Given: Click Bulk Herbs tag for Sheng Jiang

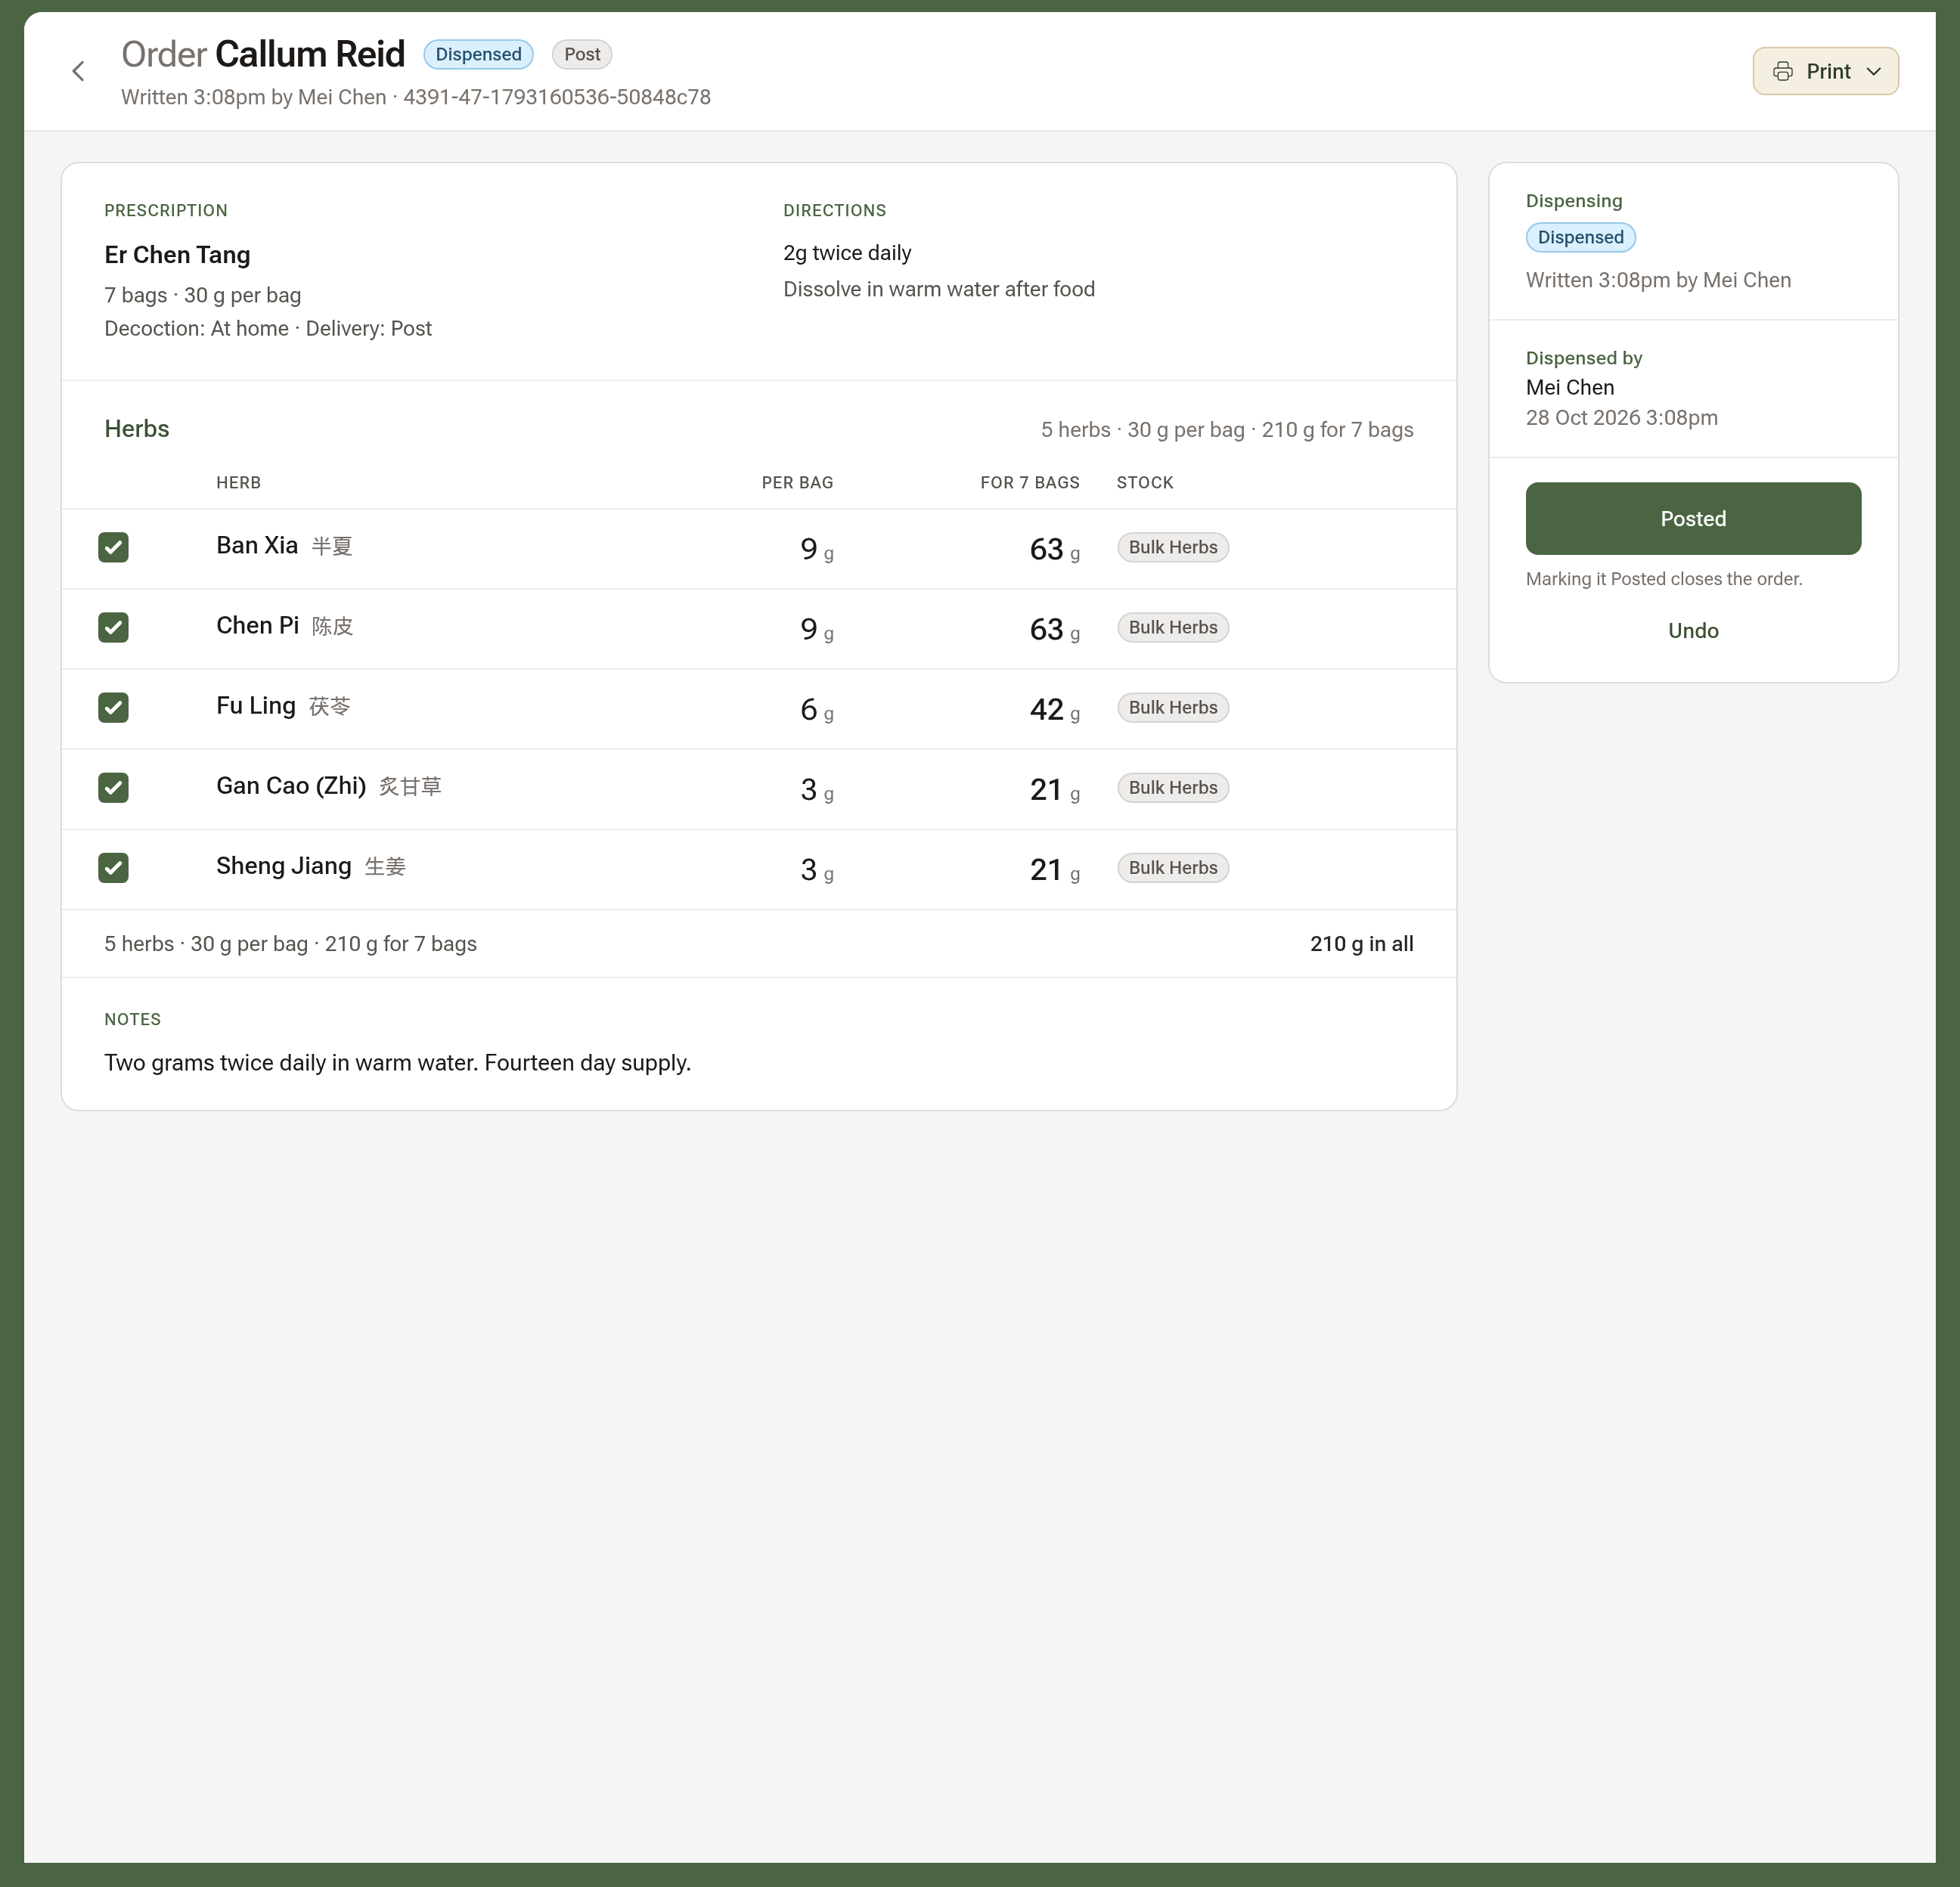Looking at the screenshot, I should 1173,867.
